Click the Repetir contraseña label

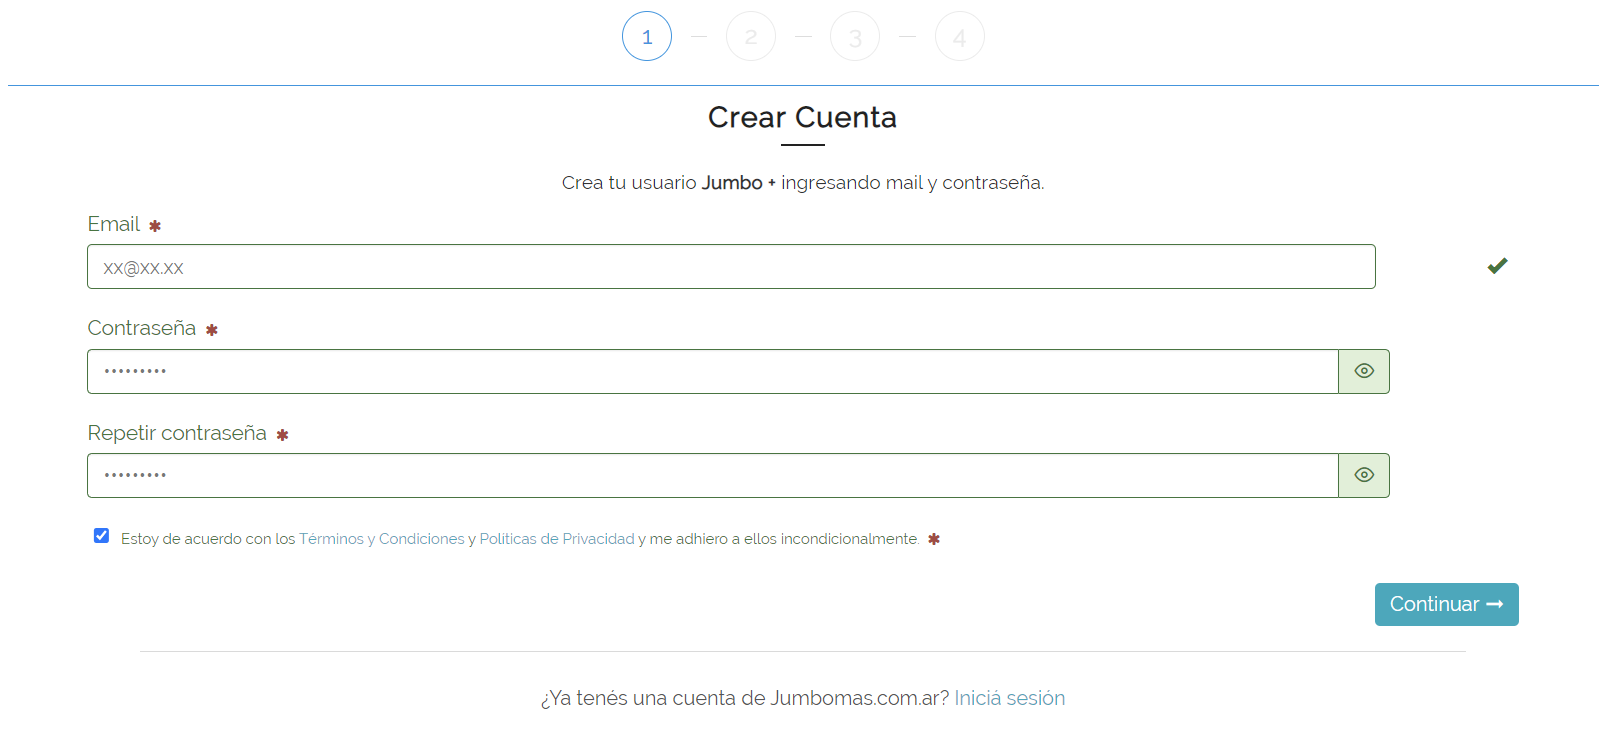[x=177, y=433]
